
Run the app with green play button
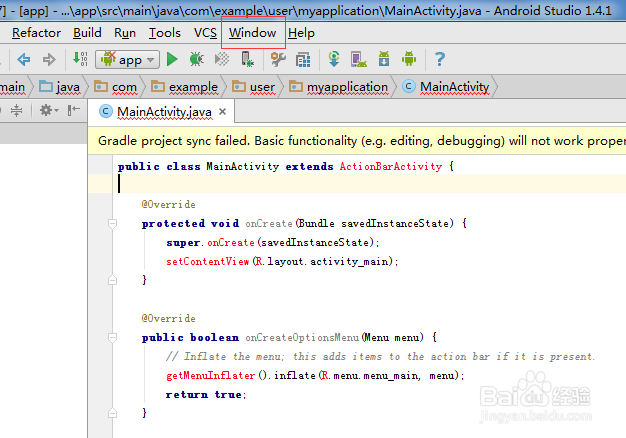(172, 59)
